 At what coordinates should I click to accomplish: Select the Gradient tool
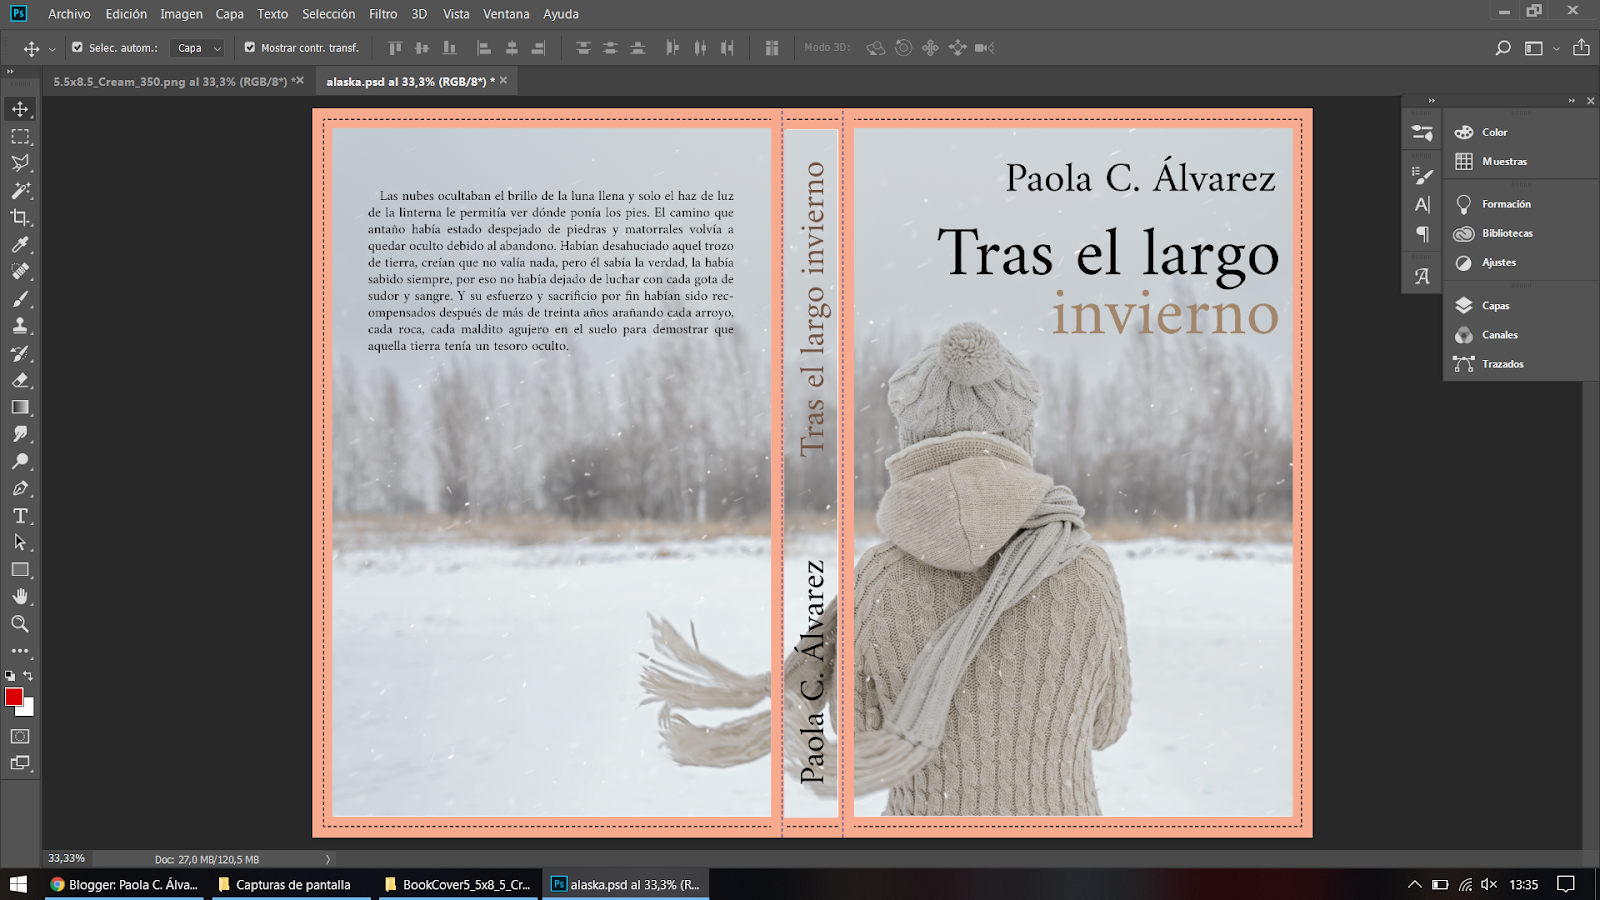click(20, 407)
